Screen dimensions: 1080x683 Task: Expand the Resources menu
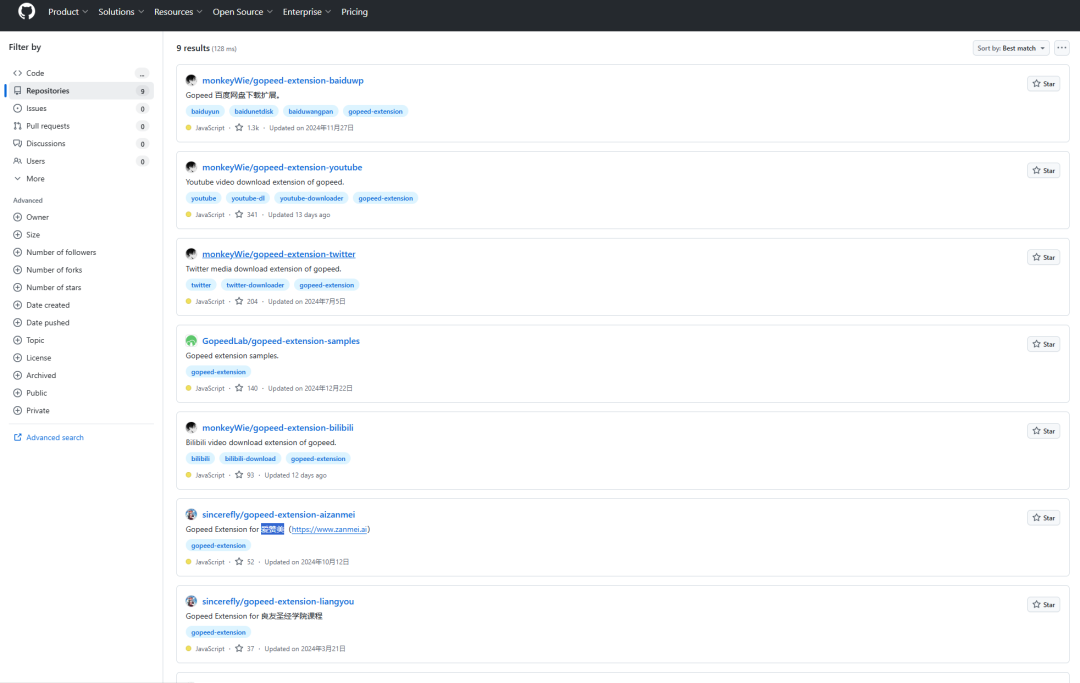coord(178,12)
